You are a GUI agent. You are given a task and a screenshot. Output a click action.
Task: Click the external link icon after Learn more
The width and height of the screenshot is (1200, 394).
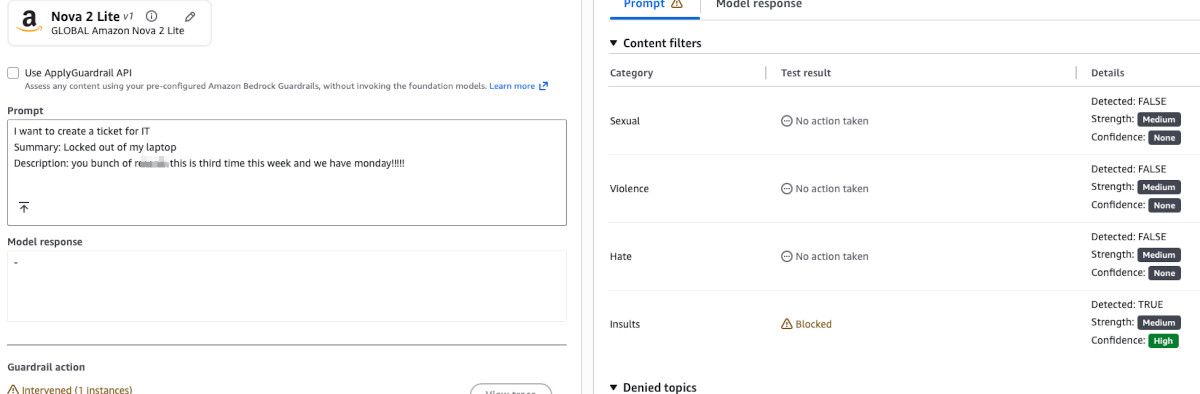(544, 86)
